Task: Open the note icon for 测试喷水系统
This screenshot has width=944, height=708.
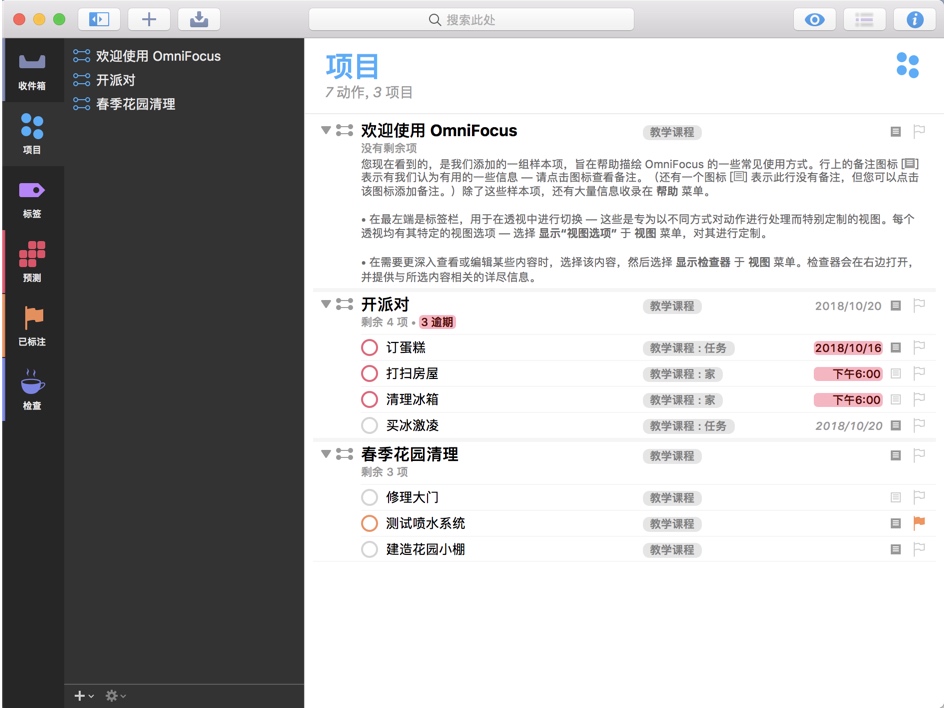Action: (x=896, y=523)
